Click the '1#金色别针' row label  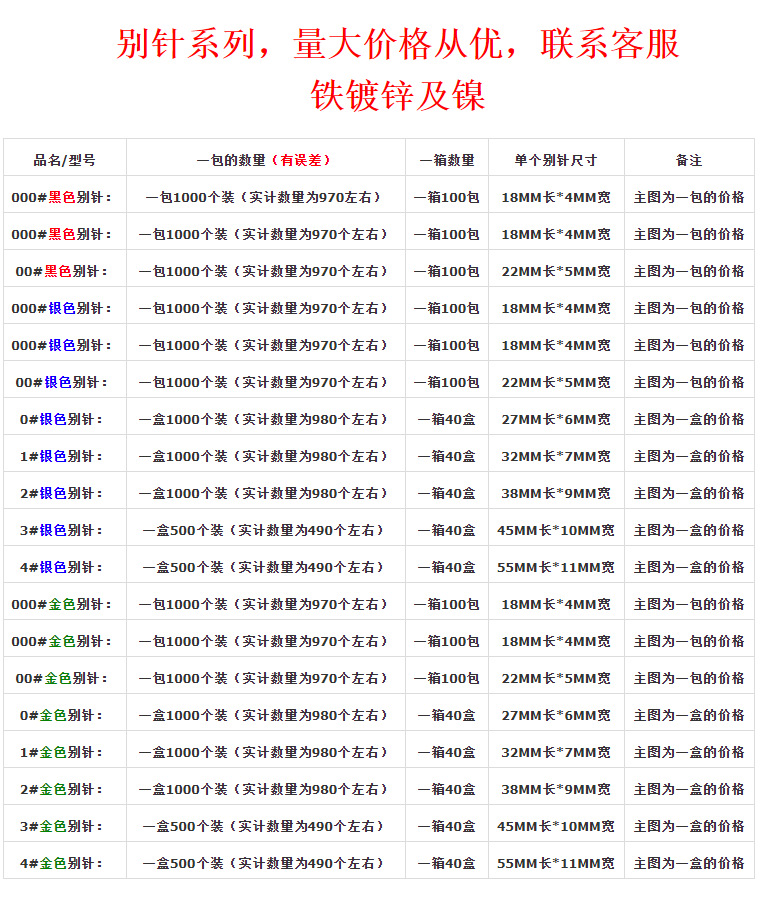click(61, 753)
